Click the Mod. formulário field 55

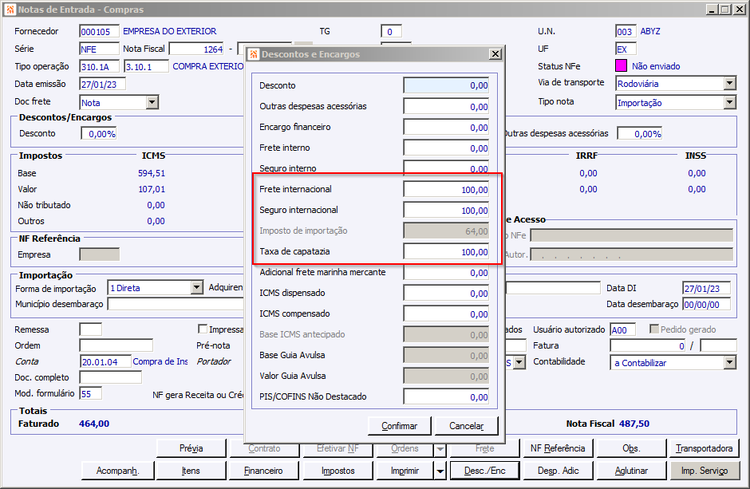point(90,394)
